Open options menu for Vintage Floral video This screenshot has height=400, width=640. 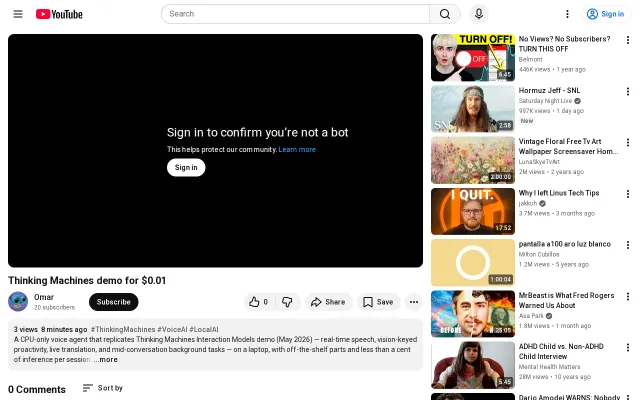click(x=628, y=142)
